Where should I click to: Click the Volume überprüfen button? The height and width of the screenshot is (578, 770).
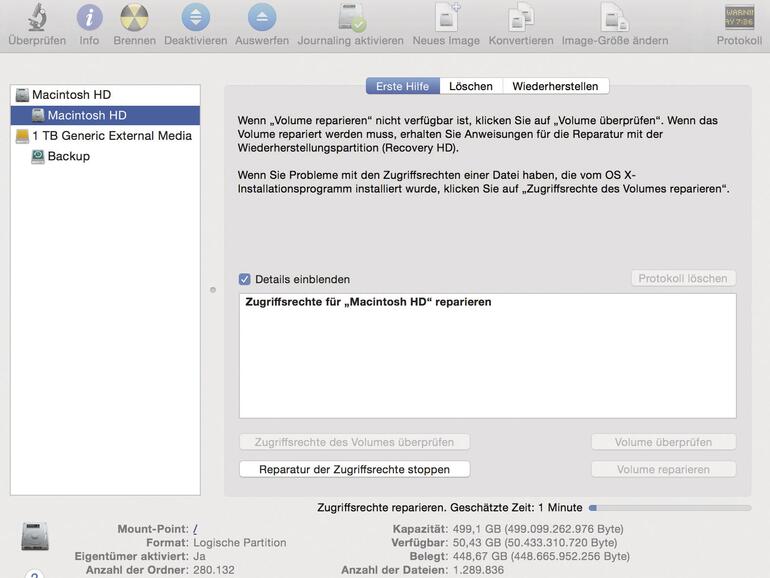click(663, 442)
